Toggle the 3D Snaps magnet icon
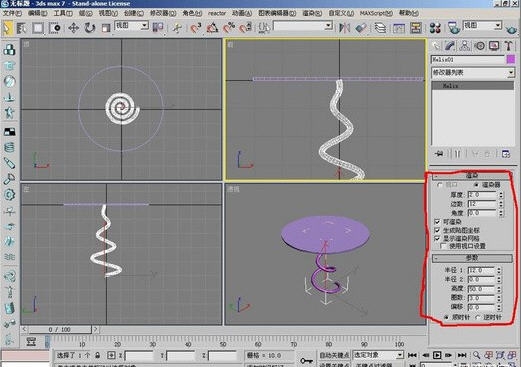 196,28
